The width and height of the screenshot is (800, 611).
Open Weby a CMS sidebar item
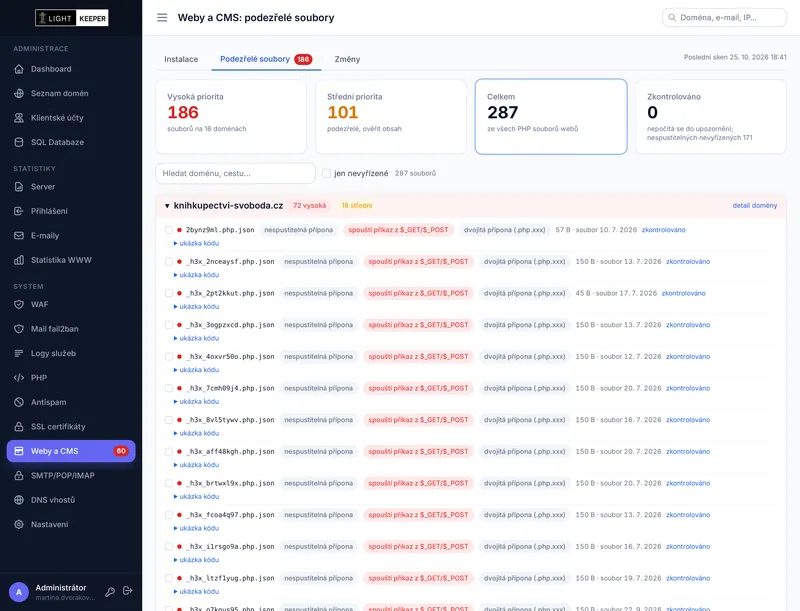(71, 451)
